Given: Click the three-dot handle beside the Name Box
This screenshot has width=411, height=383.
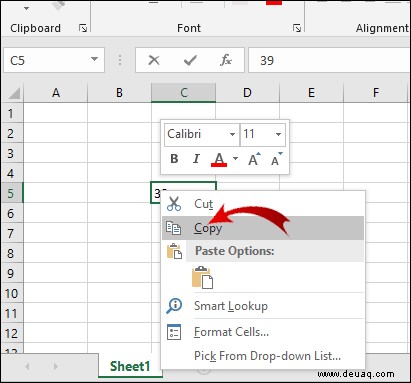Looking at the screenshot, I should pos(120,60).
